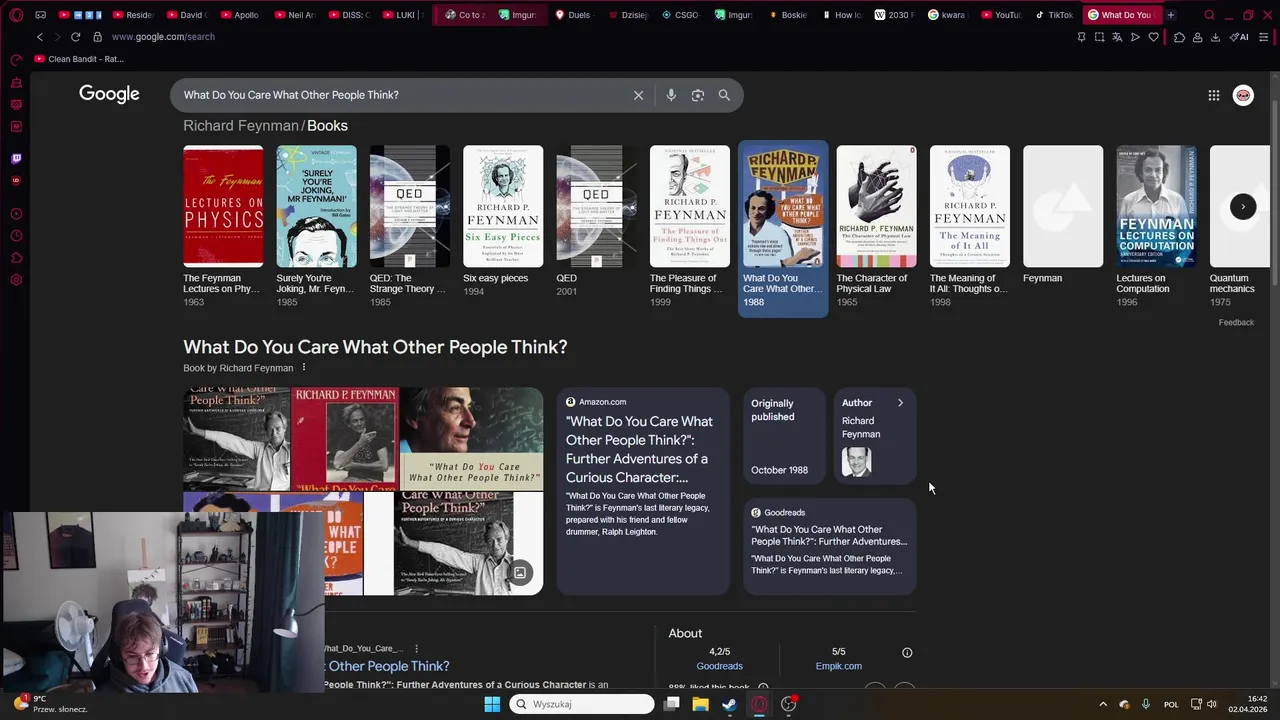This screenshot has width=1280, height=720.
Task: Open image gallery icon on book photos
Action: (520, 573)
